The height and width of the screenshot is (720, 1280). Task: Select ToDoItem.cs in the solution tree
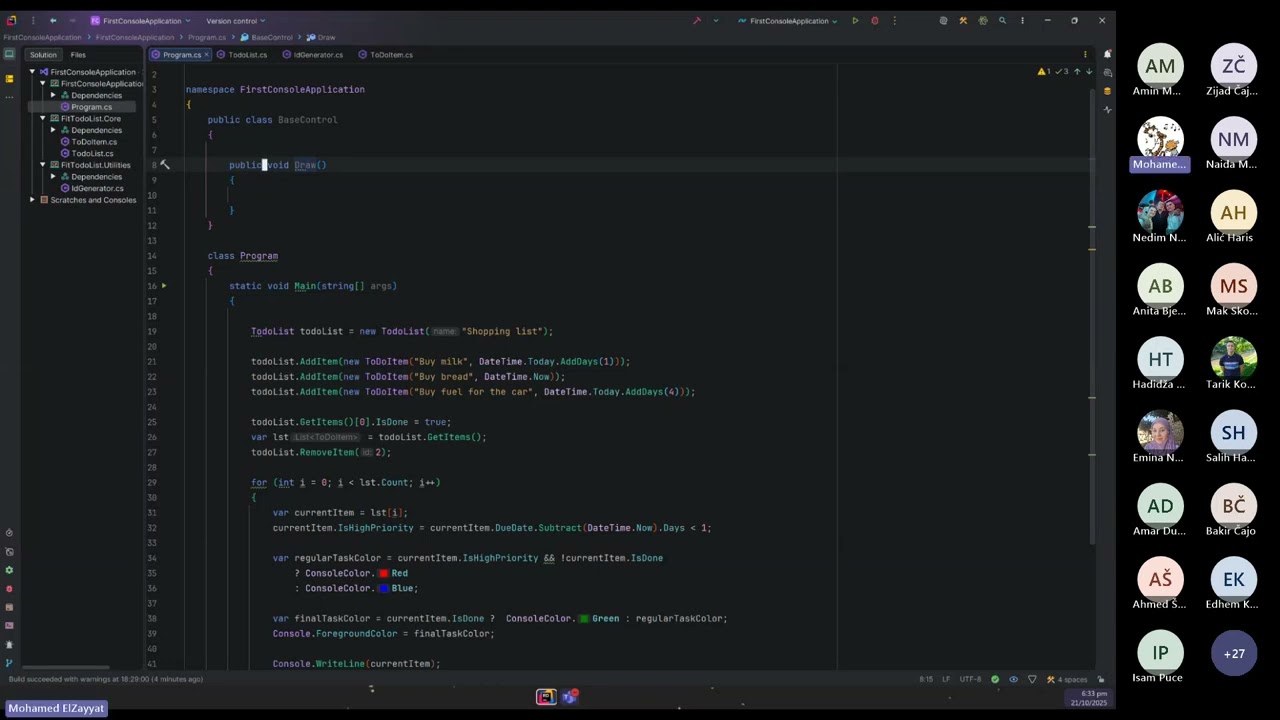(x=93, y=142)
